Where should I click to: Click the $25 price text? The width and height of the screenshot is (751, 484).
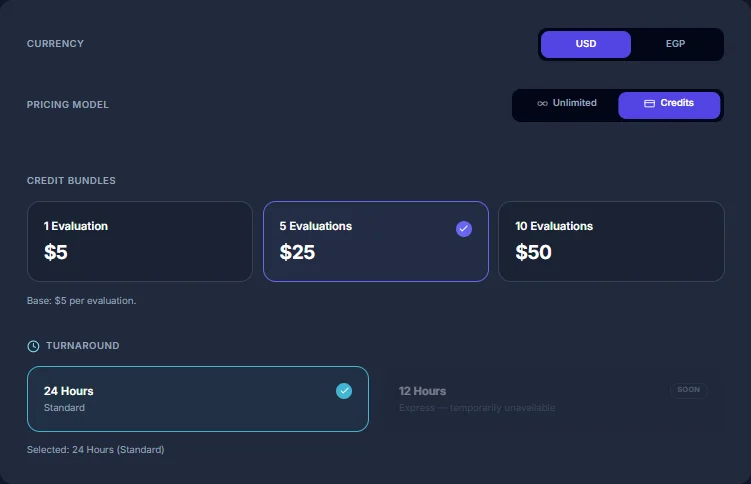[x=297, y=252]
